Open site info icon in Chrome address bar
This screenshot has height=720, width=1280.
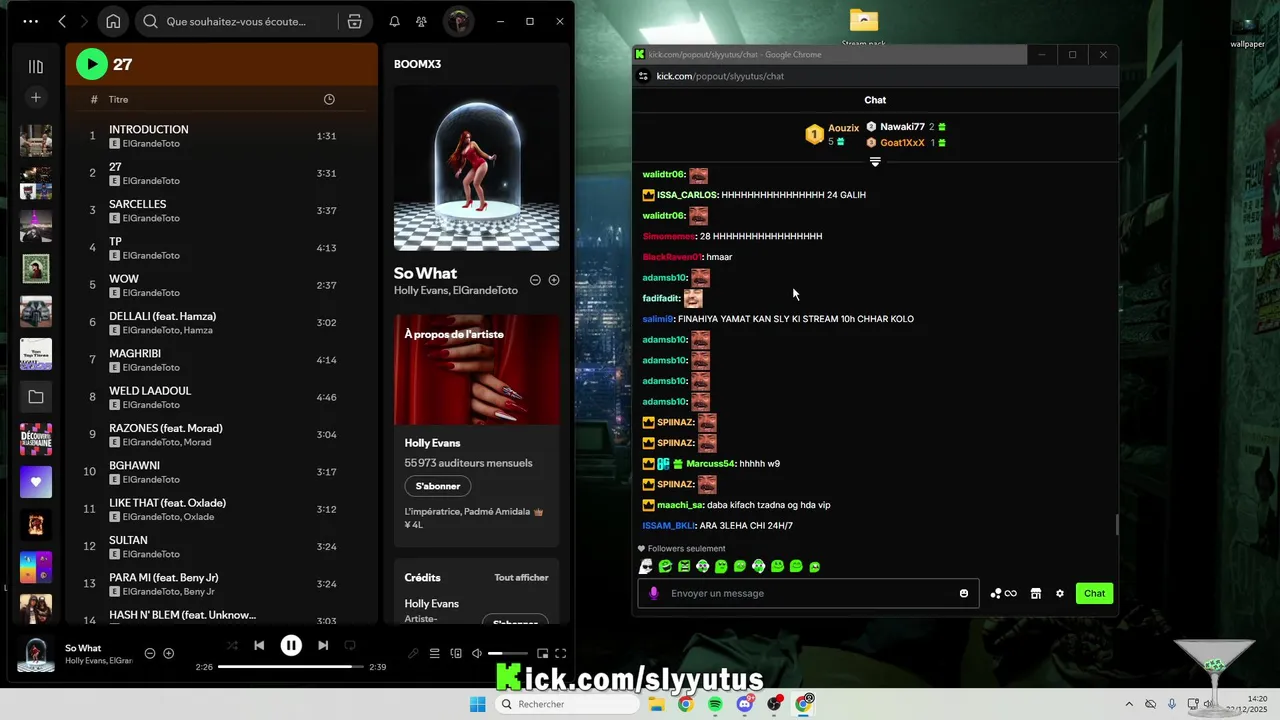[x=644, y=76]
